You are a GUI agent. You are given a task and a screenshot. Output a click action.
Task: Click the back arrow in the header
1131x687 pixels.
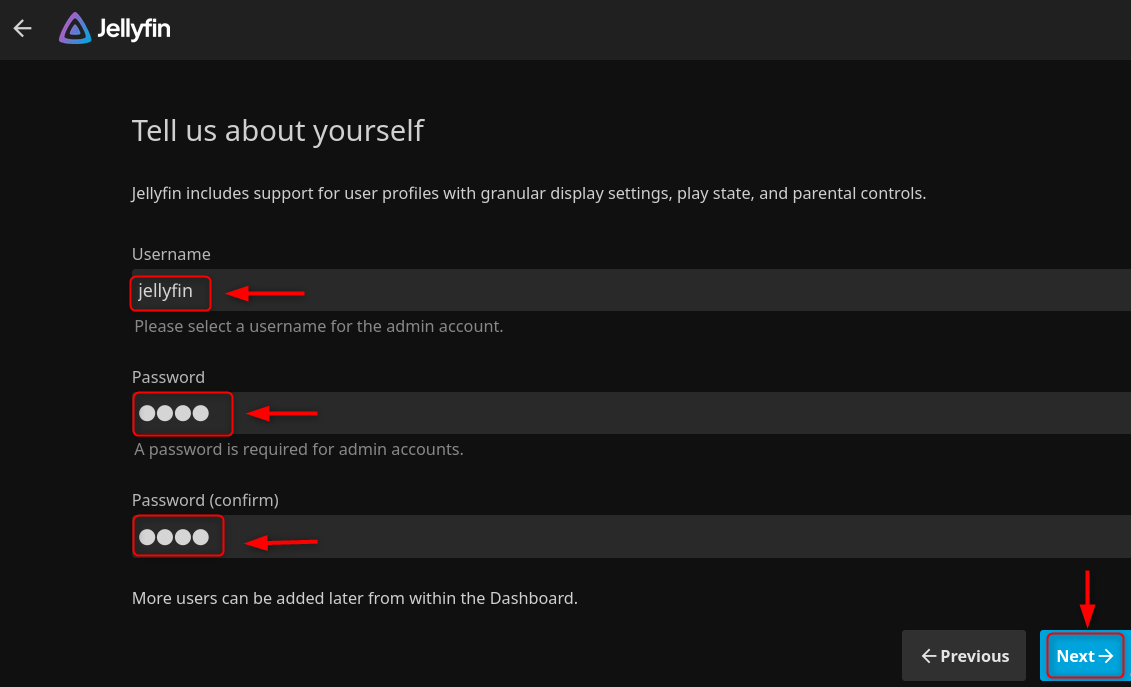(x=22, y=29)
